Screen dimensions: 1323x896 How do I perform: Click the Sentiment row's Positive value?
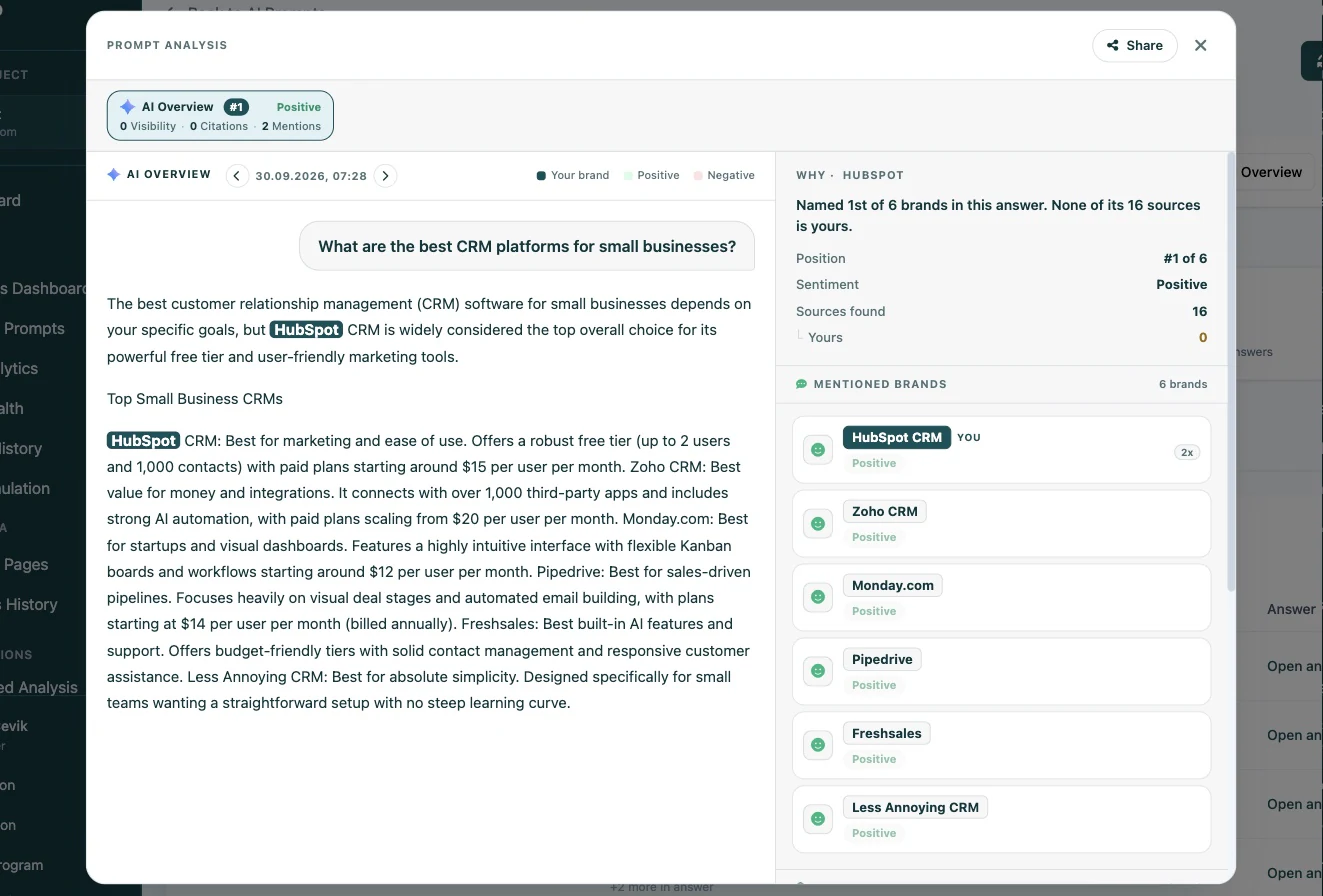pyautogui.click(x=1182, y=284)
